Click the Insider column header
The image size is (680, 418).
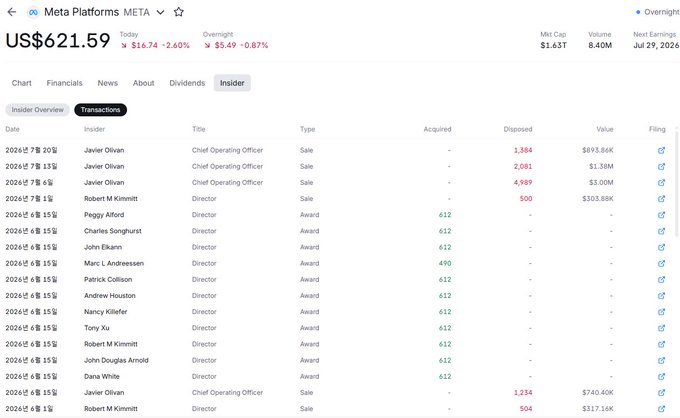click(95, 129)
